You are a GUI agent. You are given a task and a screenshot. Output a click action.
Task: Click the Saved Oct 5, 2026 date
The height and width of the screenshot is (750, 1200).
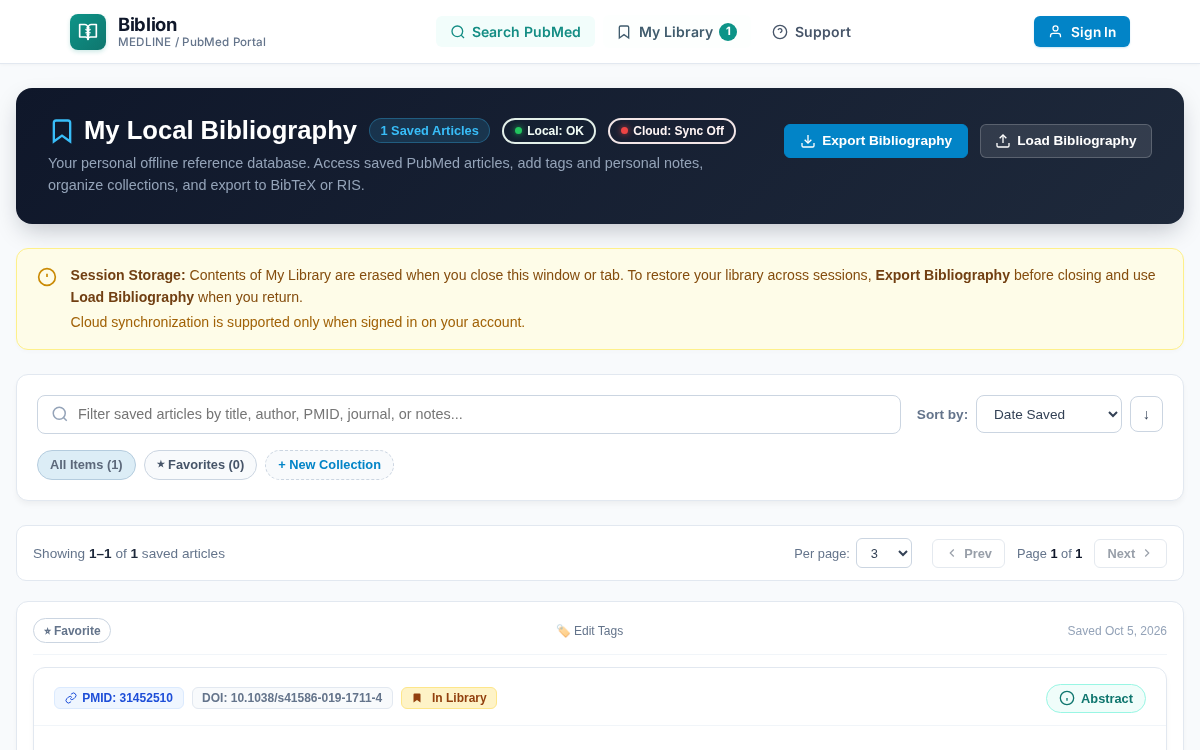point(1117,631)
